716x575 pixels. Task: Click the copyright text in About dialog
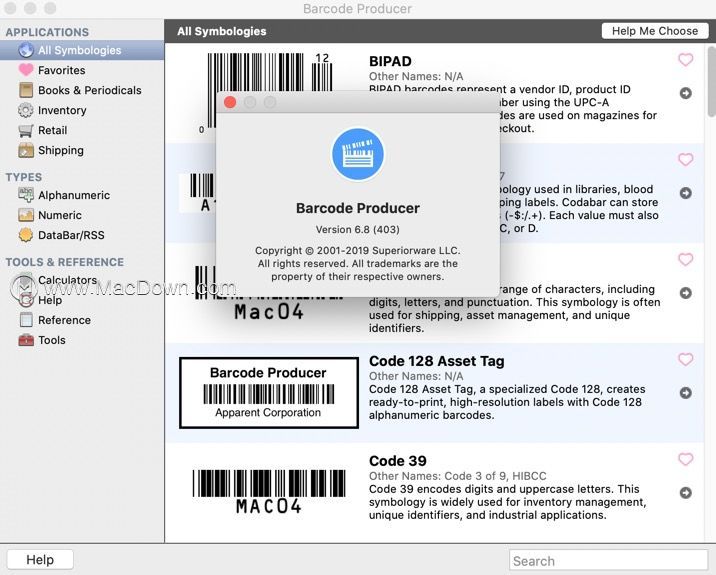point(358,264)
